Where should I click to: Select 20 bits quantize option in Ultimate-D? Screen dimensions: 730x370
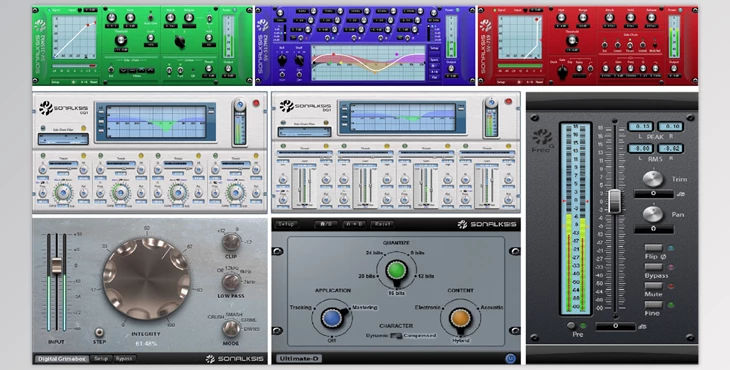(x=367, y=276)
